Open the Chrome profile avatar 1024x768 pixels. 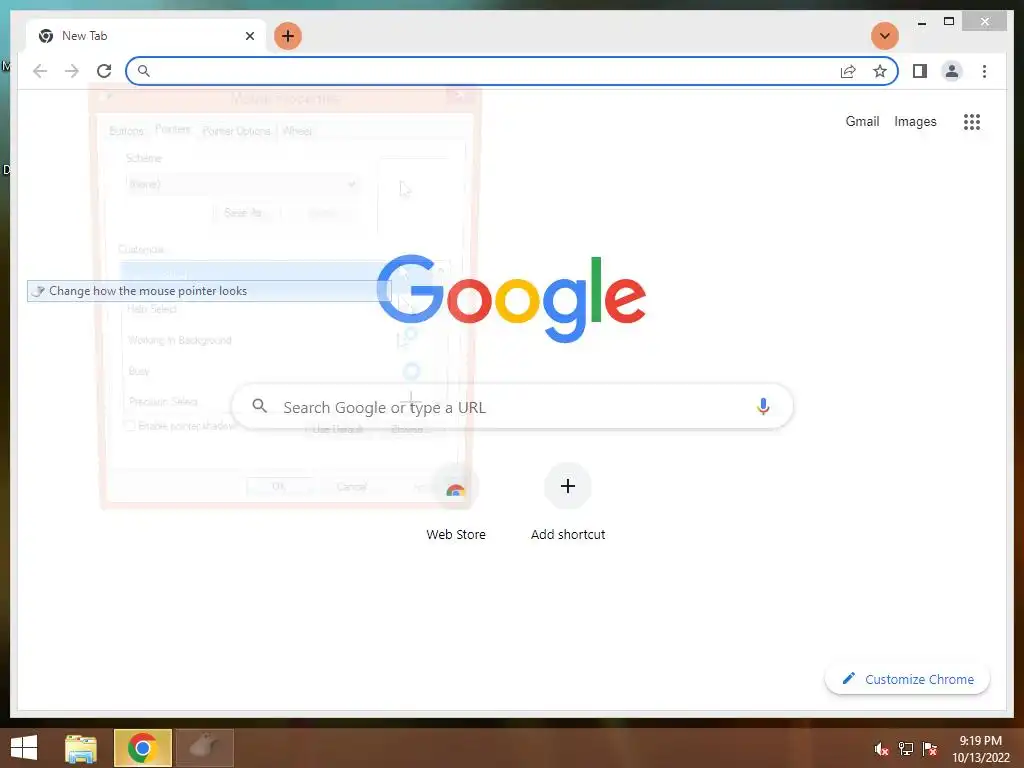tap(952, 71)
